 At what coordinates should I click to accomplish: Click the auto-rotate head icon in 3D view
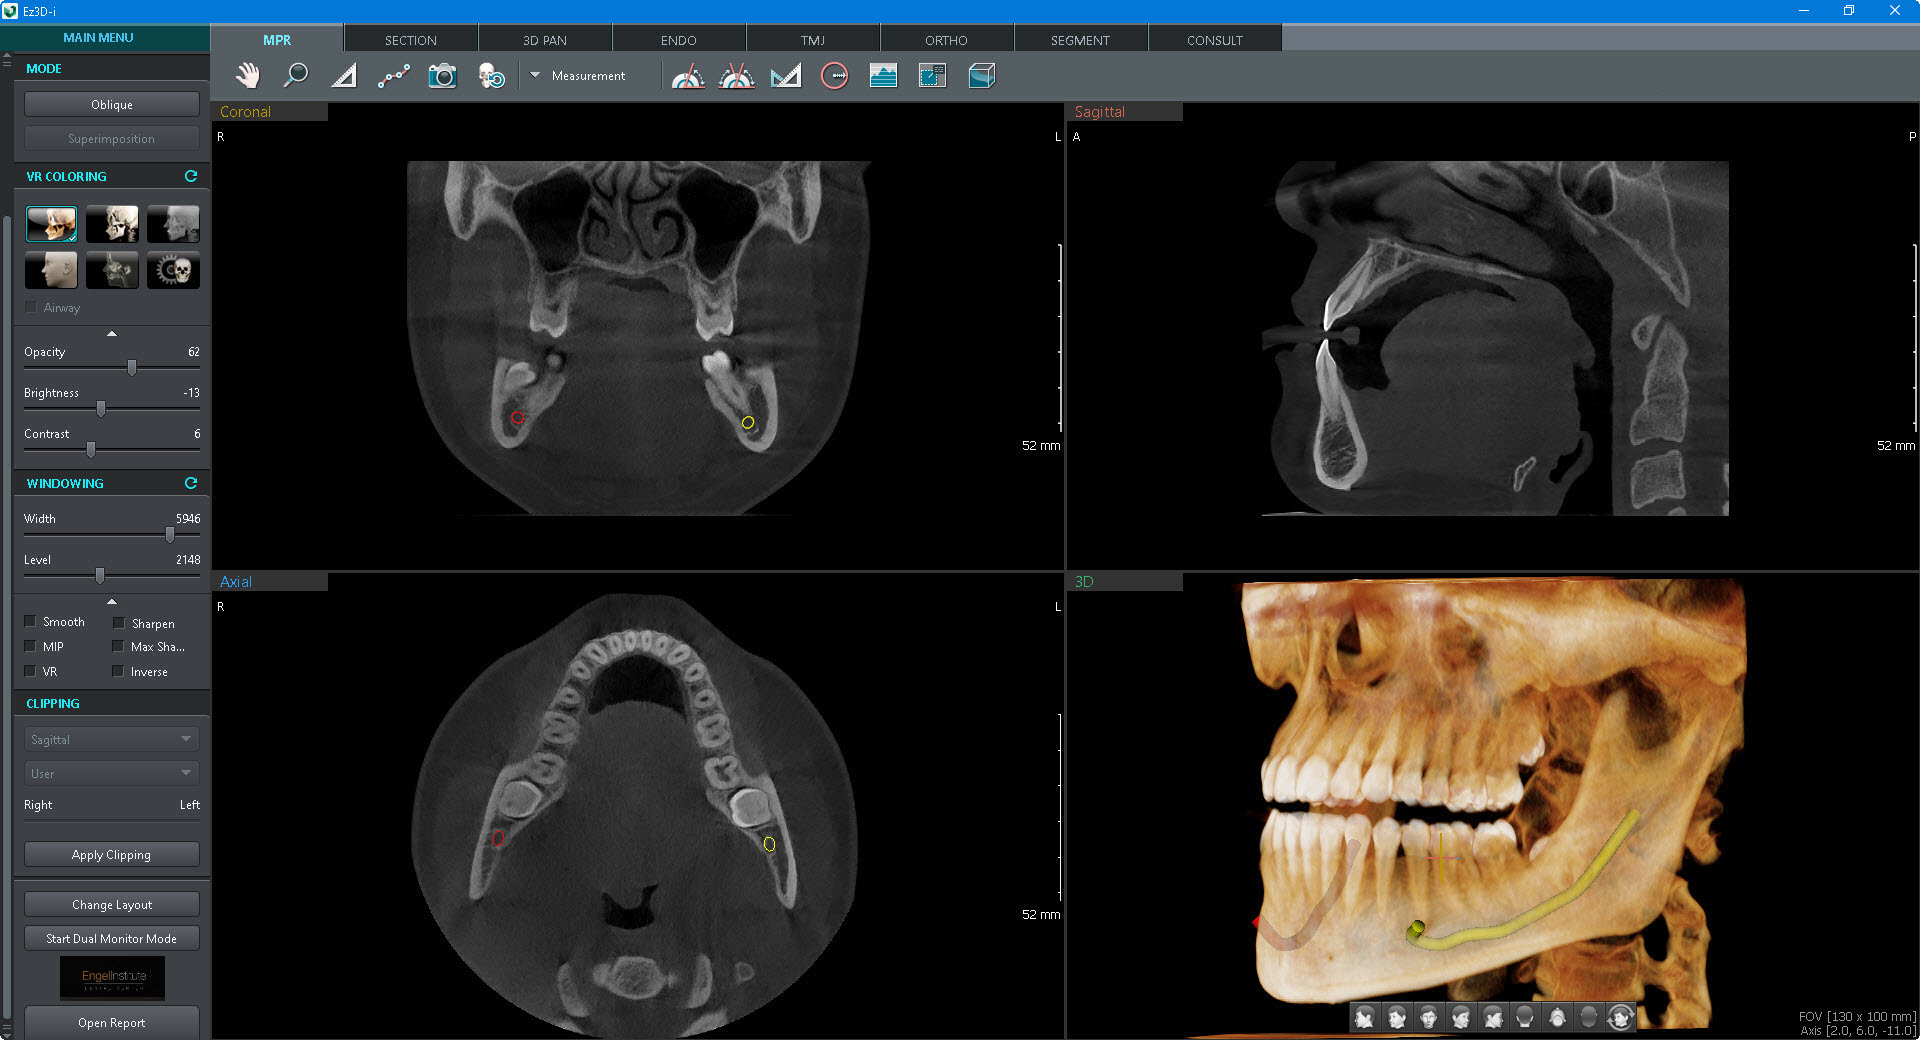tap(1620, 1018)
